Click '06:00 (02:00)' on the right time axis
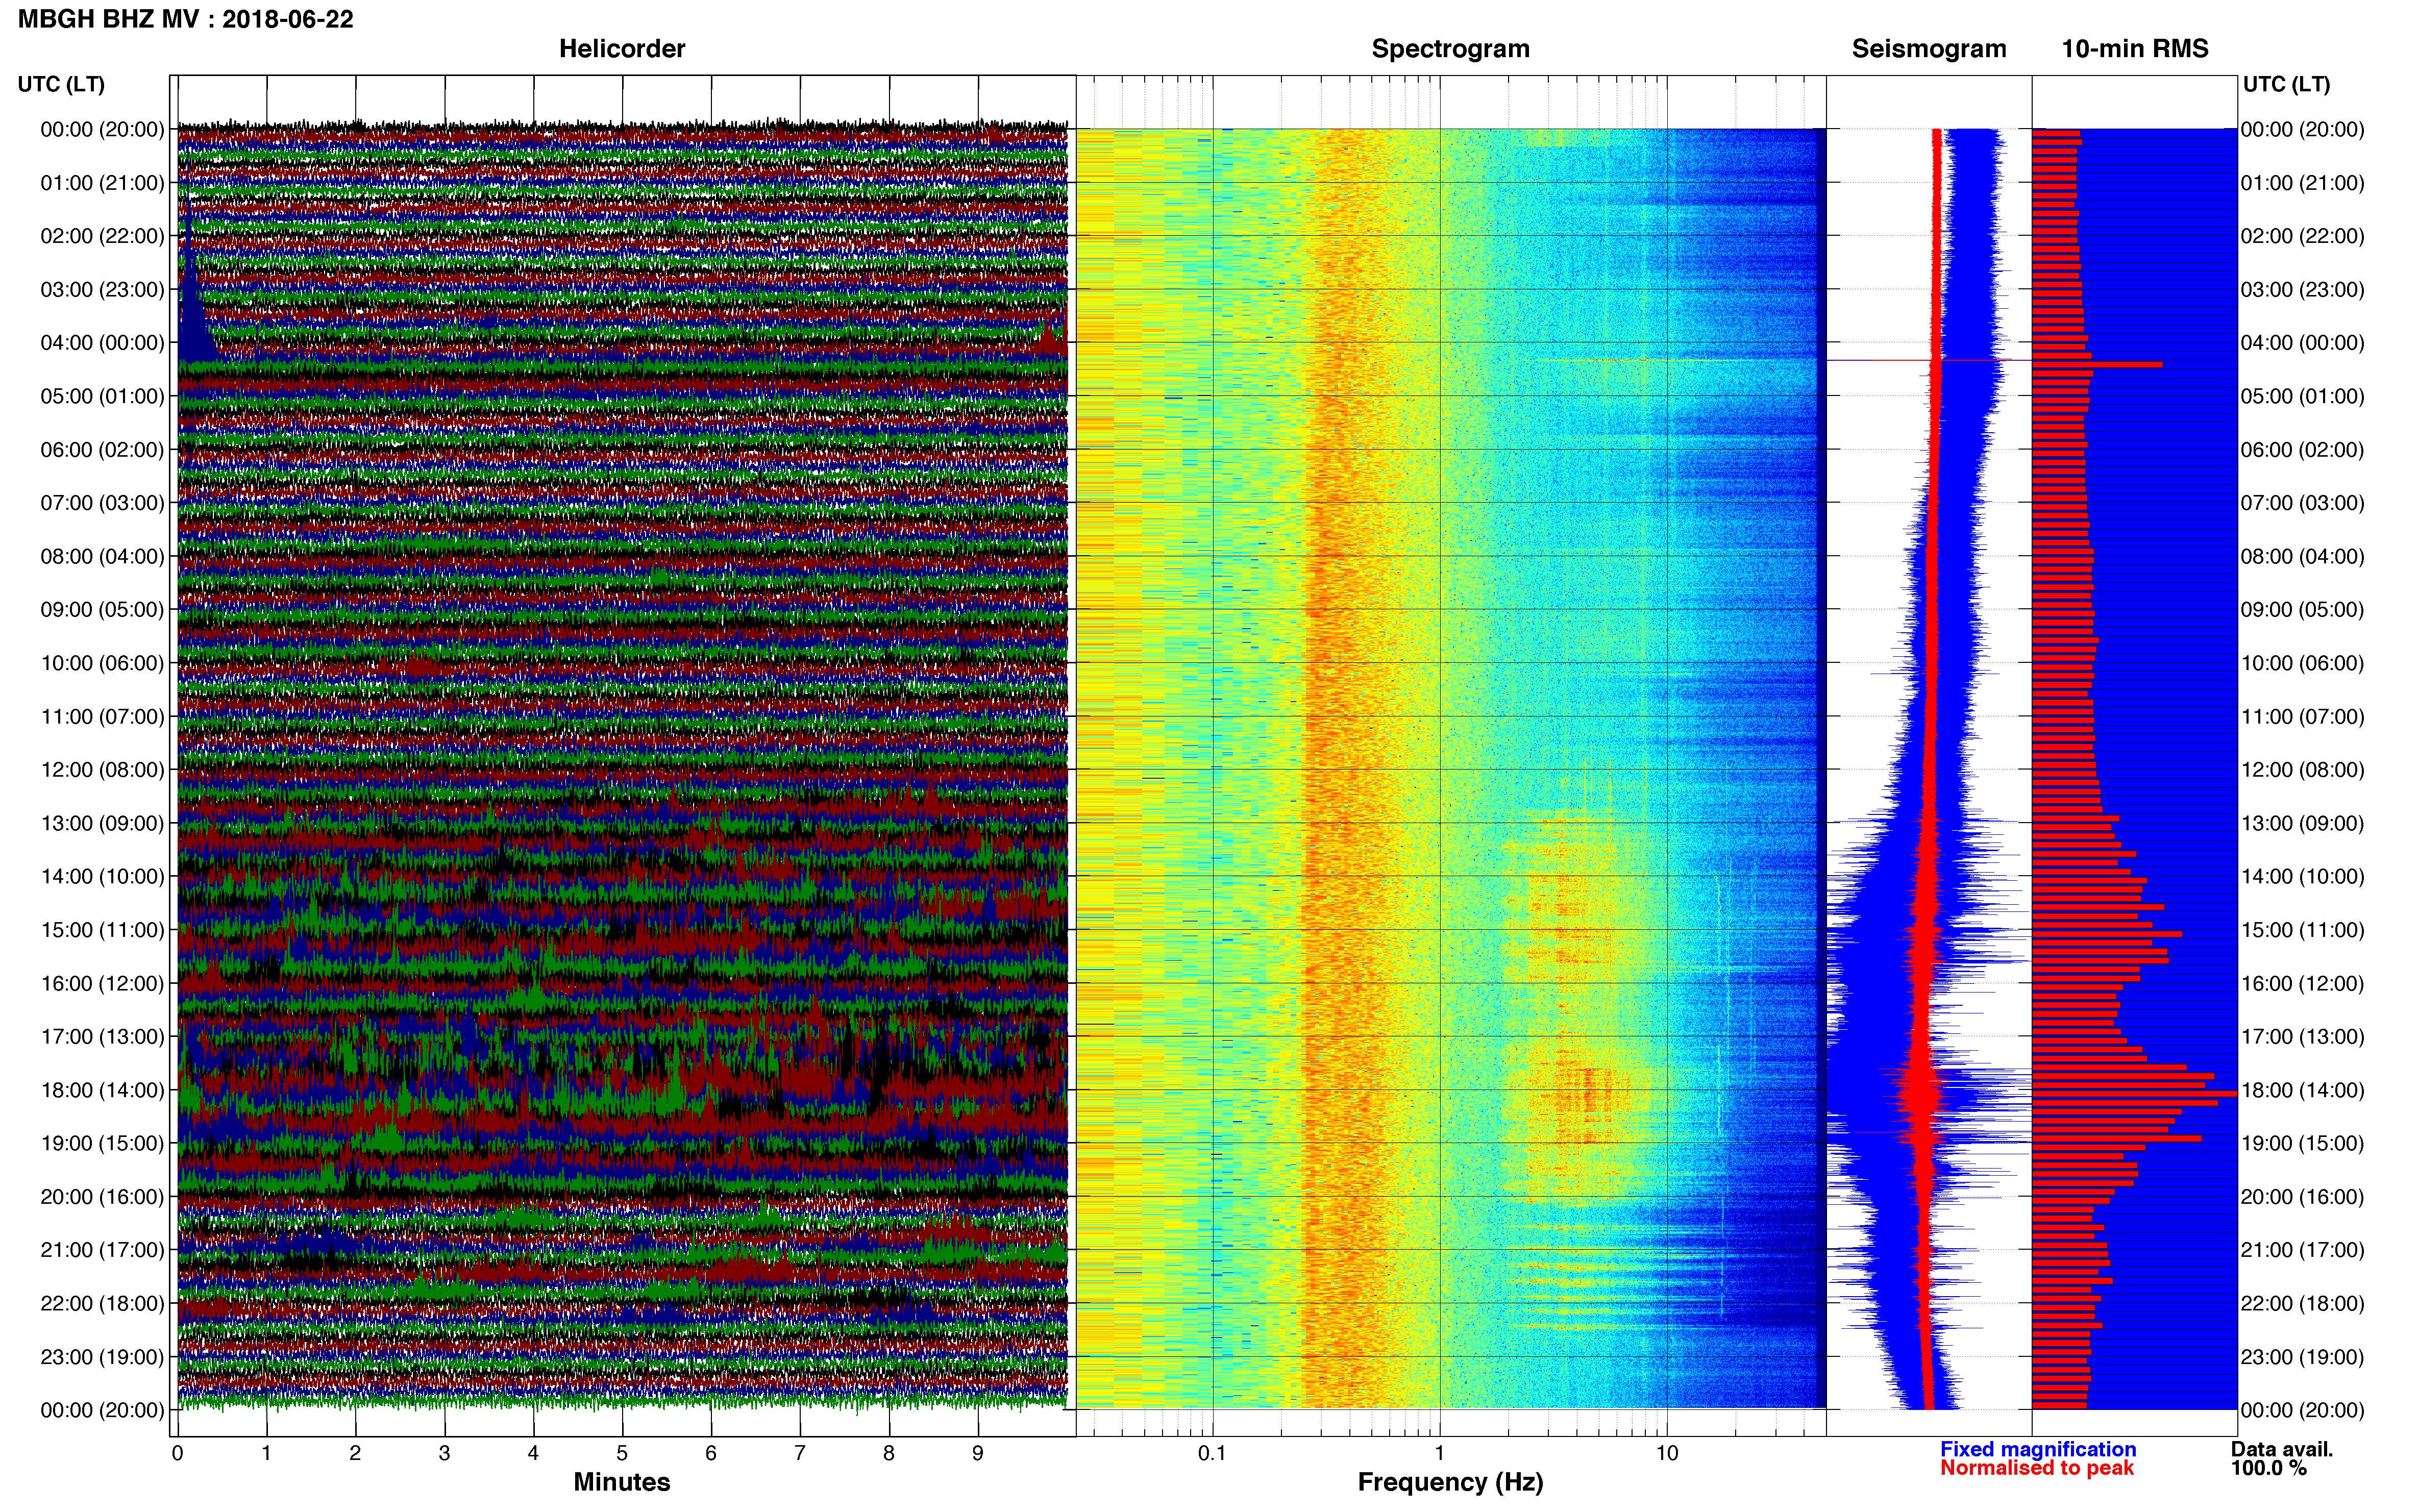This screenshot has width=2419, height=1512. (2303, 450)
